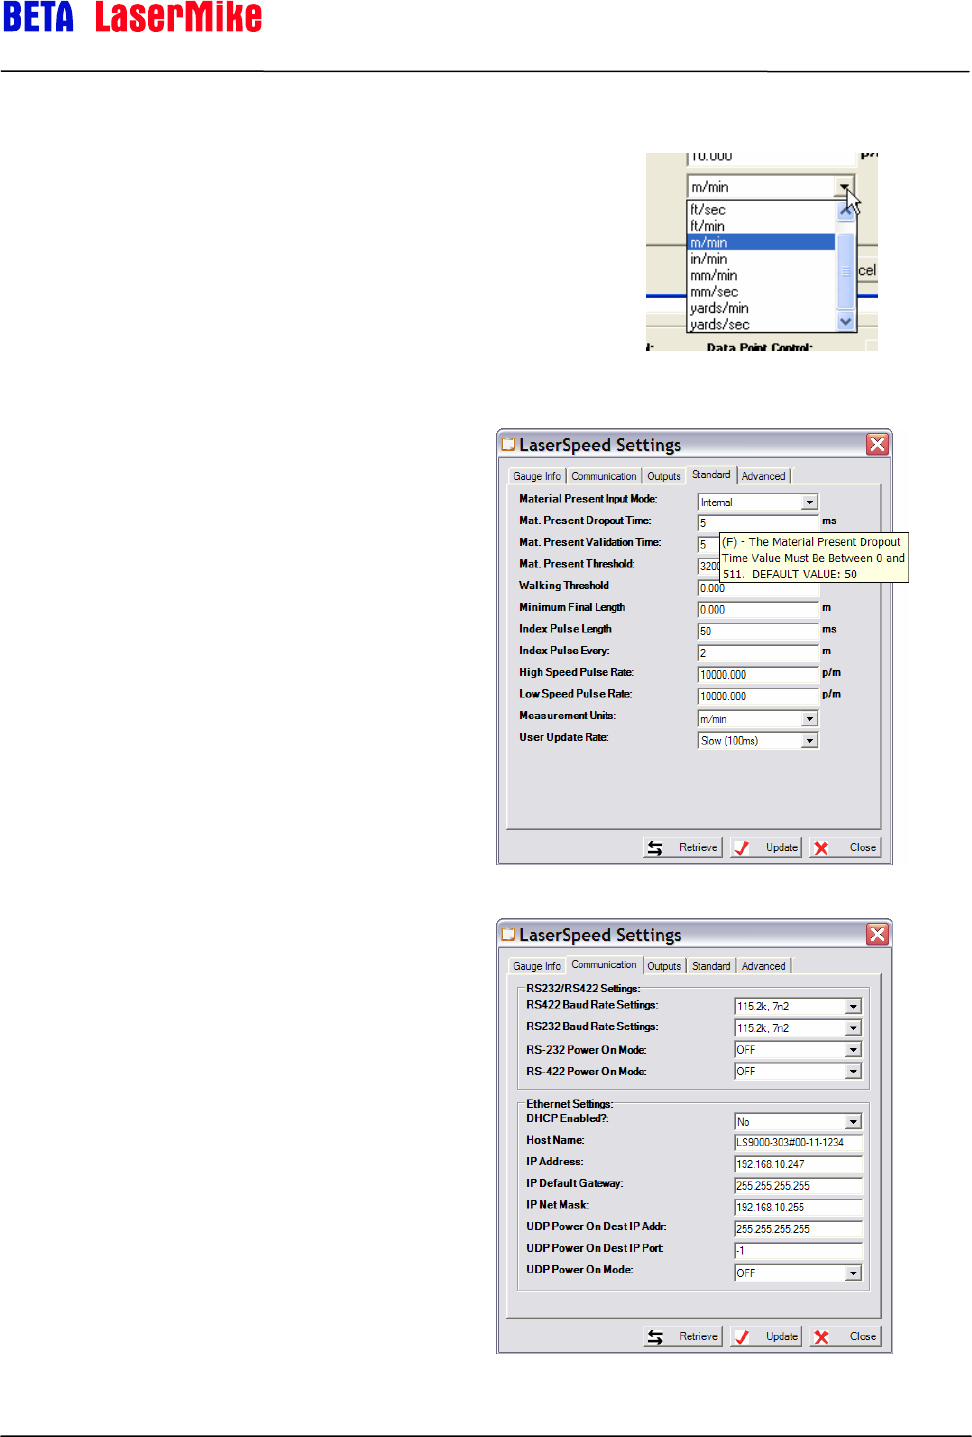Image resolution: width=972 pixels, height=1437 pixels.
Task: Click Close button in Communication window
Action: pyautogui.click(x=845, y=1336)
